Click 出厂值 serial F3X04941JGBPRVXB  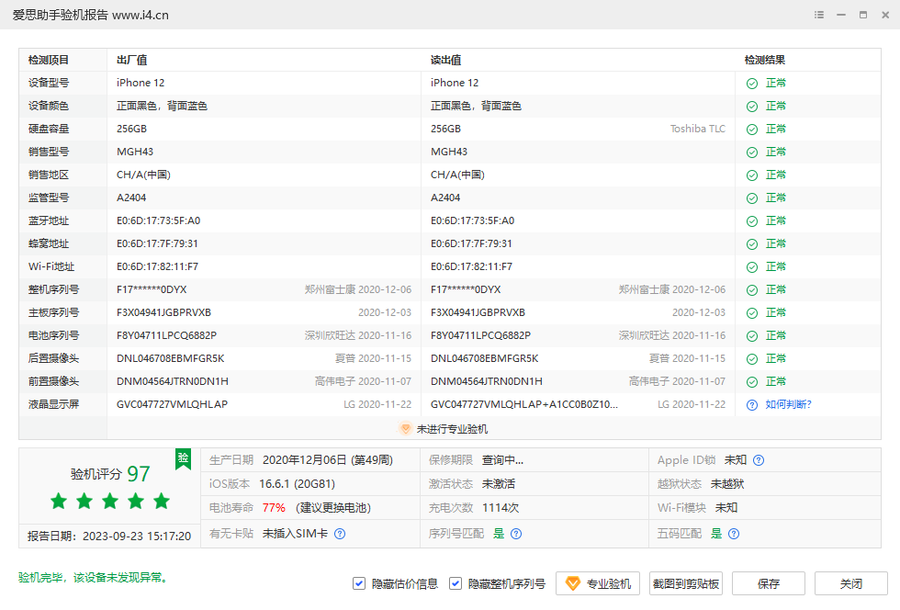[x=164, y=312]
